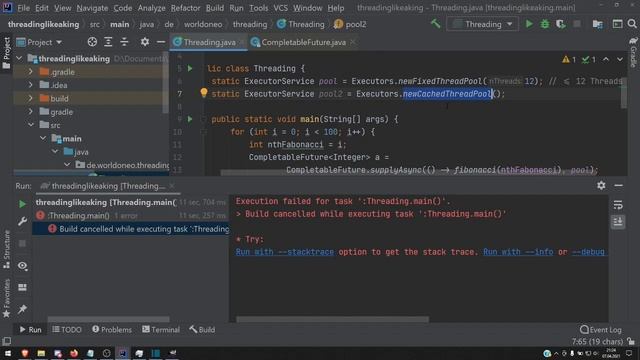Open Search Everywhere magnifier icon
Image resolution: width=640 pixels, height=360 pixels.
[x=632, y=24]
